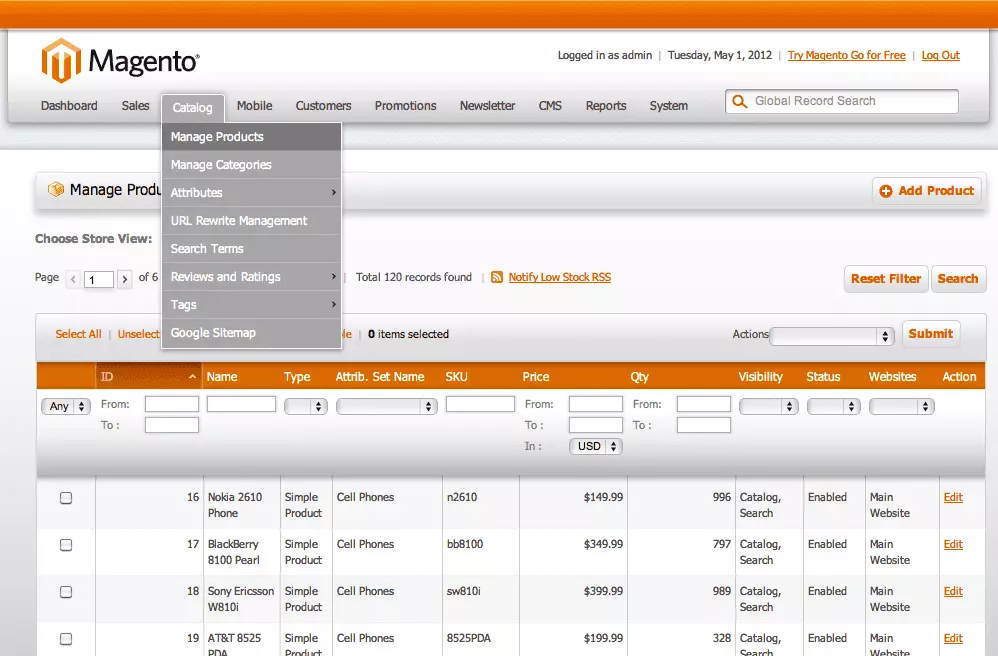Image resolution: width=998 pixels, height=656 pixels.
Task: Expand the Attributes submenu
Action: pos(251,193)
